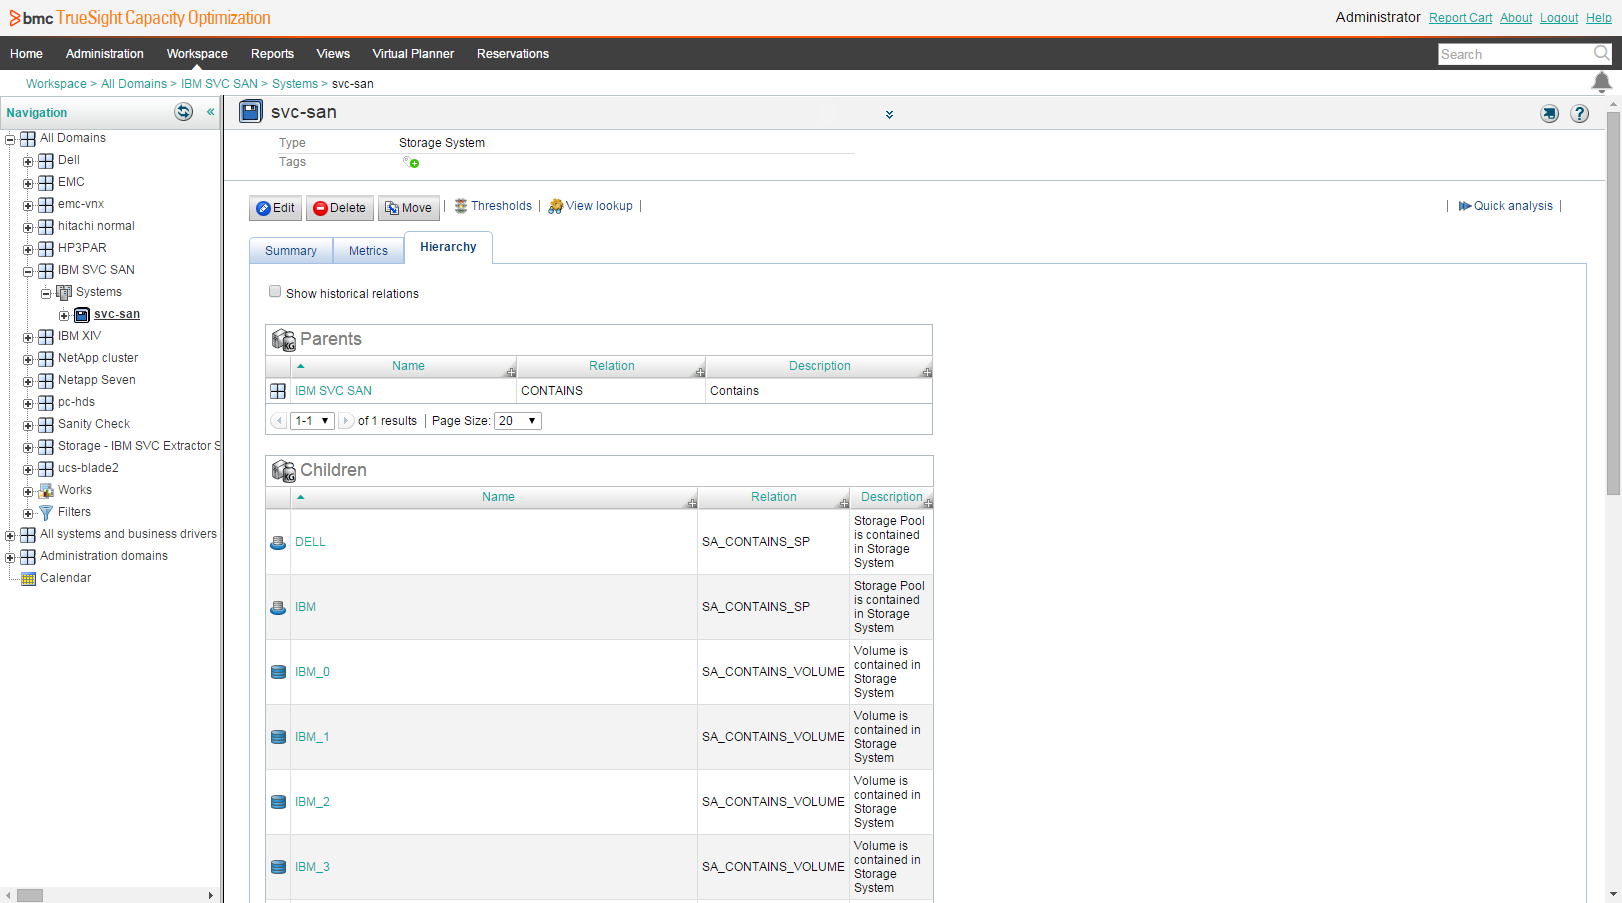Screen dimensions: 1622x903
Task: Select NetApp cluster in navigation tree
Action: click(x=98, y=358)
